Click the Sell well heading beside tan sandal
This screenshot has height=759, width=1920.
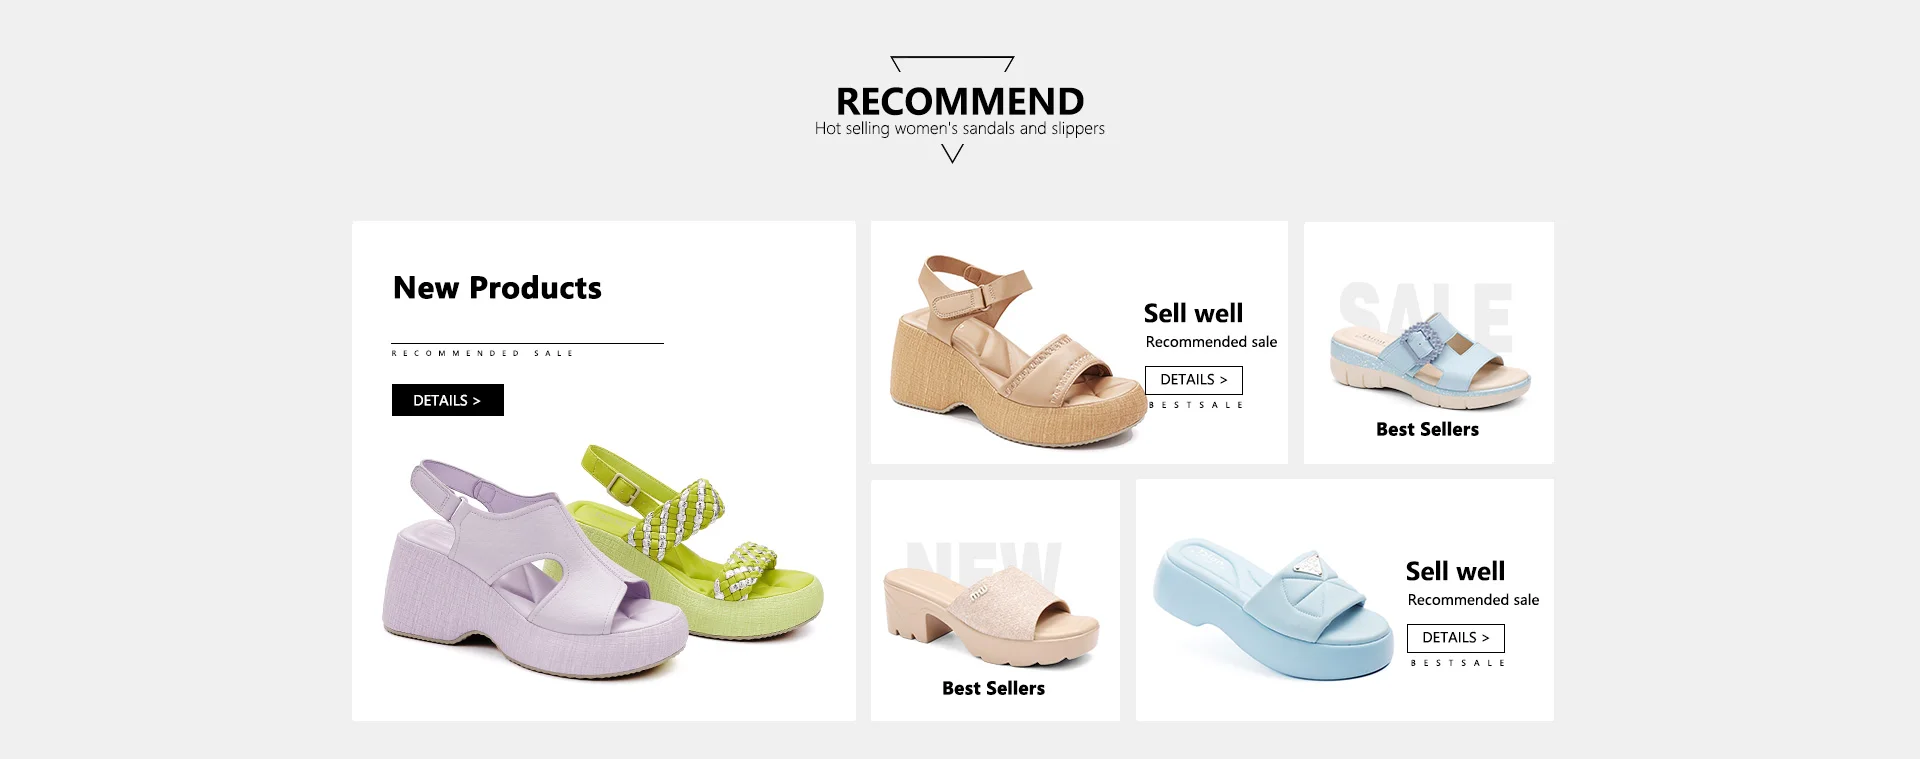[1193, 313]
